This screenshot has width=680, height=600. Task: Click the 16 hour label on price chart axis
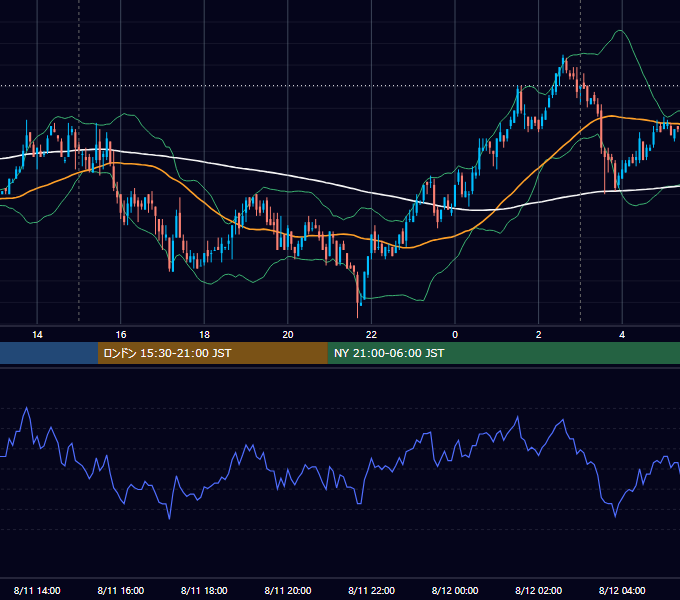click(x=121, y=335)
